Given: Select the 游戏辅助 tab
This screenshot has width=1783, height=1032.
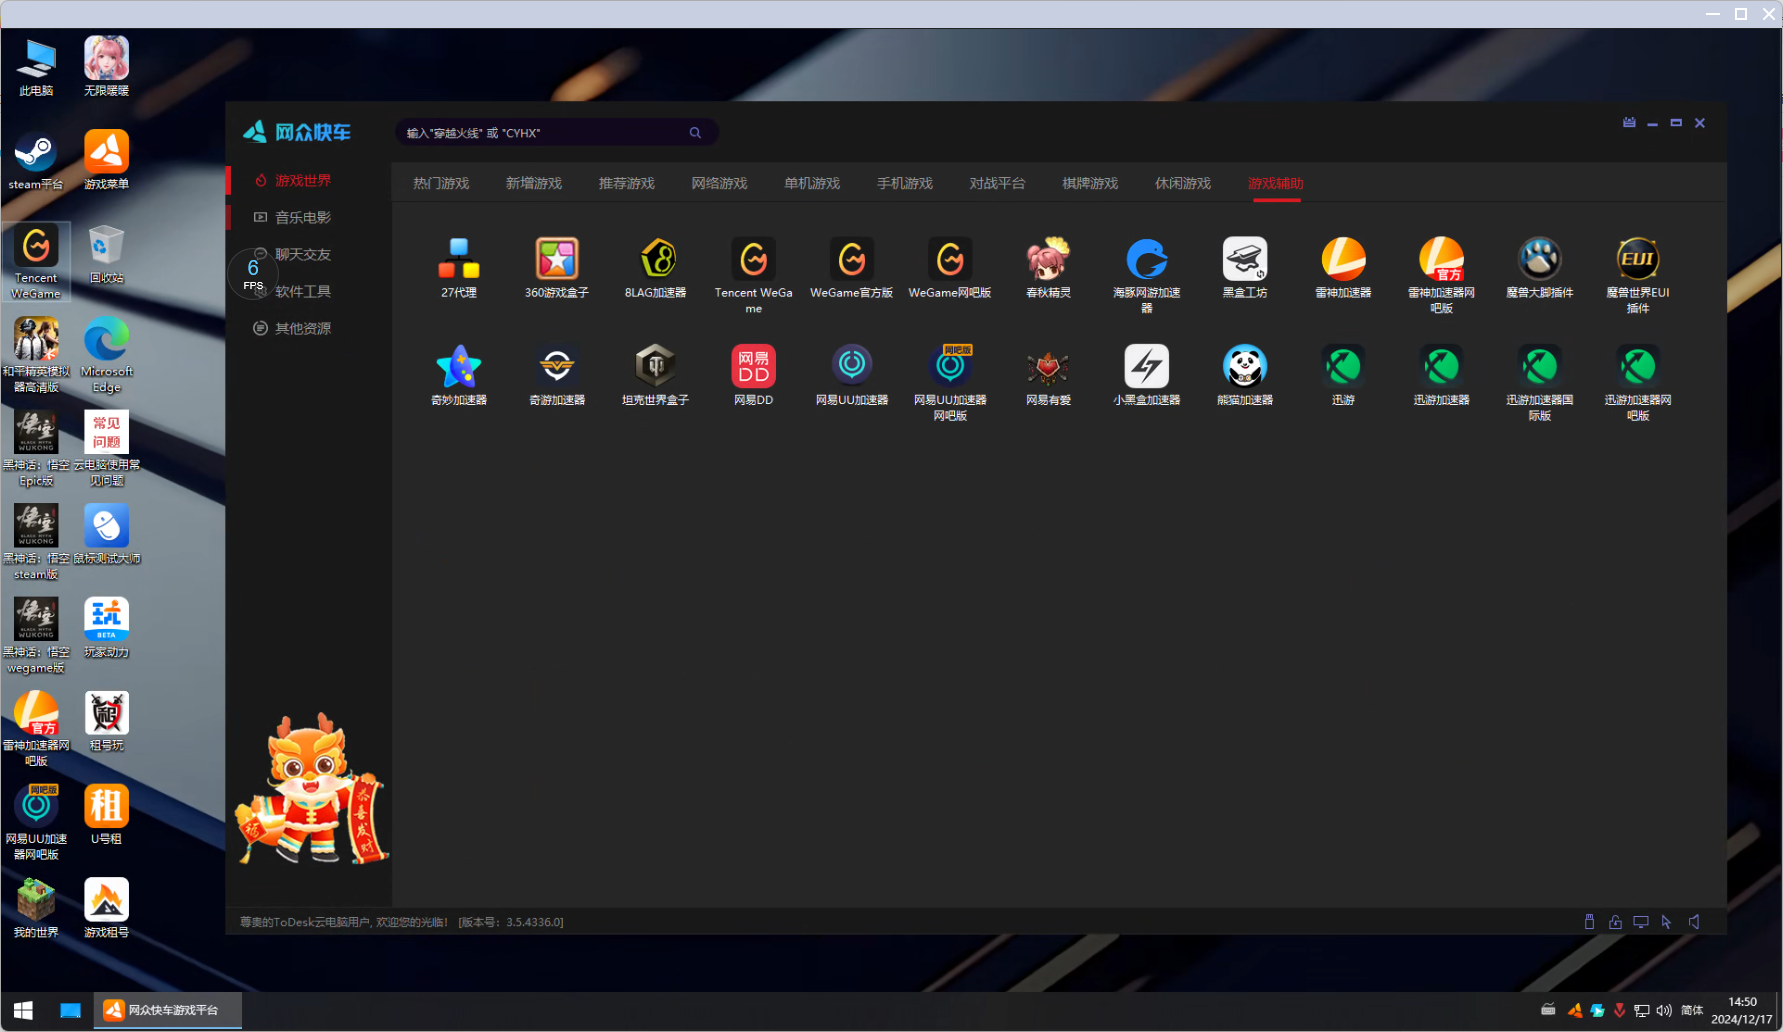Looking at the screenshot, I should (x=1276, y=183).
